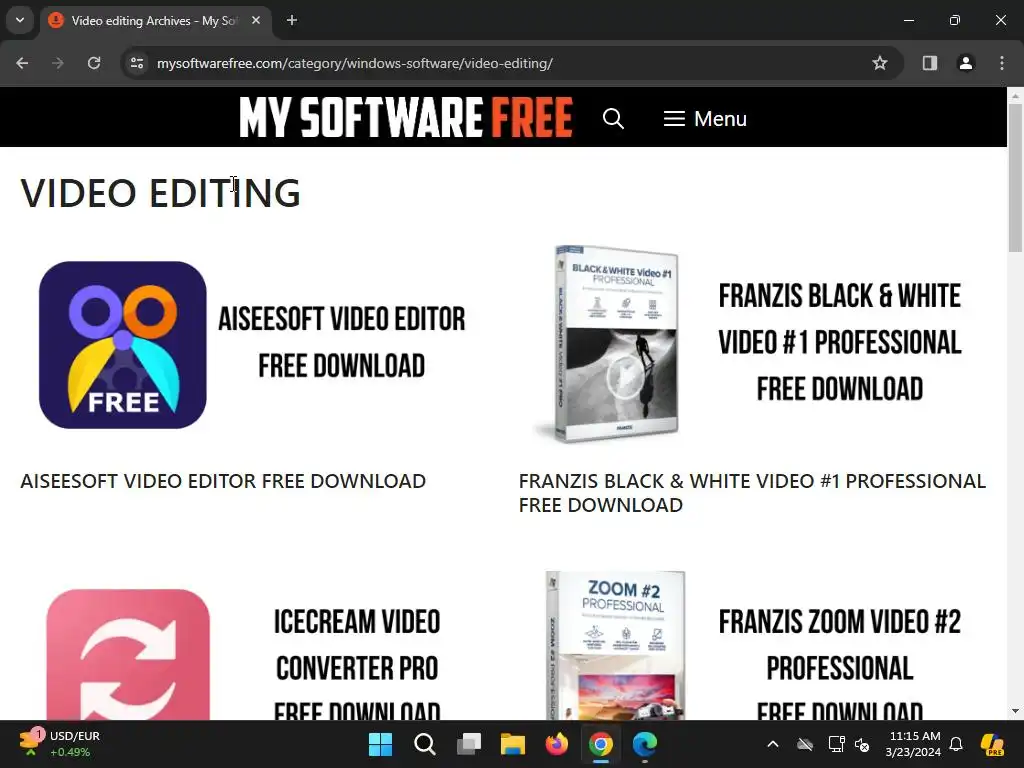Image resolution: width=1024 pixels, height=768 pixels.
Task: Open the clock showing 11:15 AM
Action: [913, 744]
